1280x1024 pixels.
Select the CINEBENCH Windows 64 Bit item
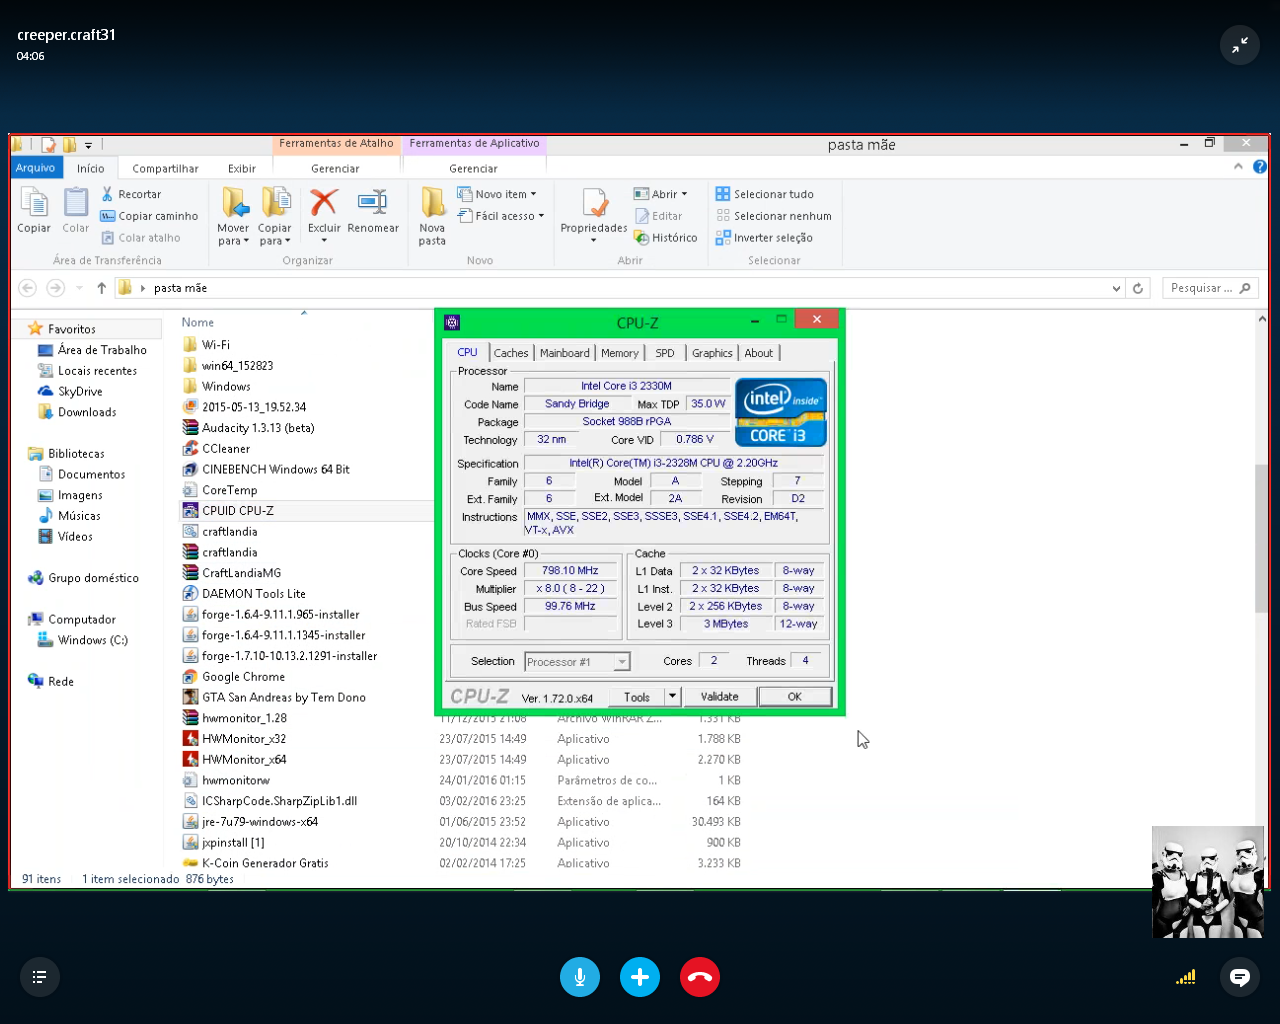click(266, 469)
